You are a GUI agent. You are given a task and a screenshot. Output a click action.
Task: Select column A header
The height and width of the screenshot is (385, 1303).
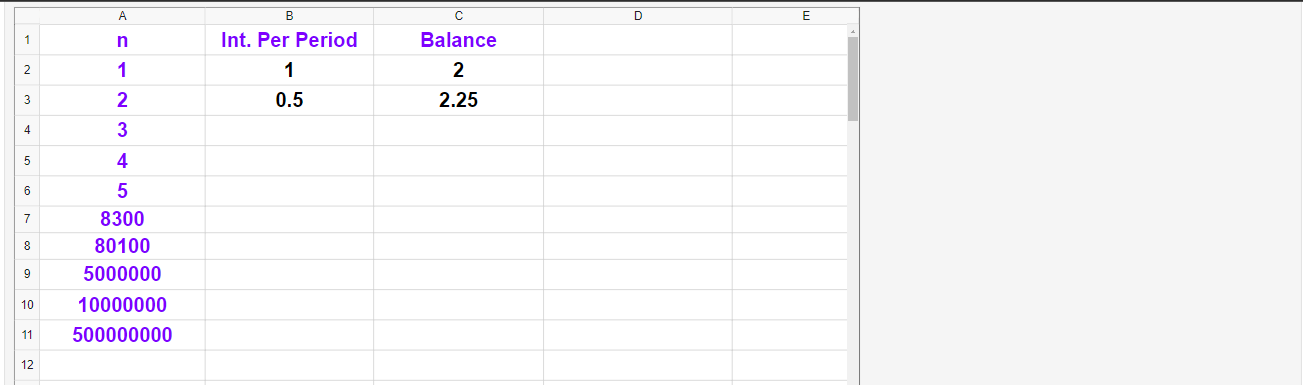pos(122,15)
